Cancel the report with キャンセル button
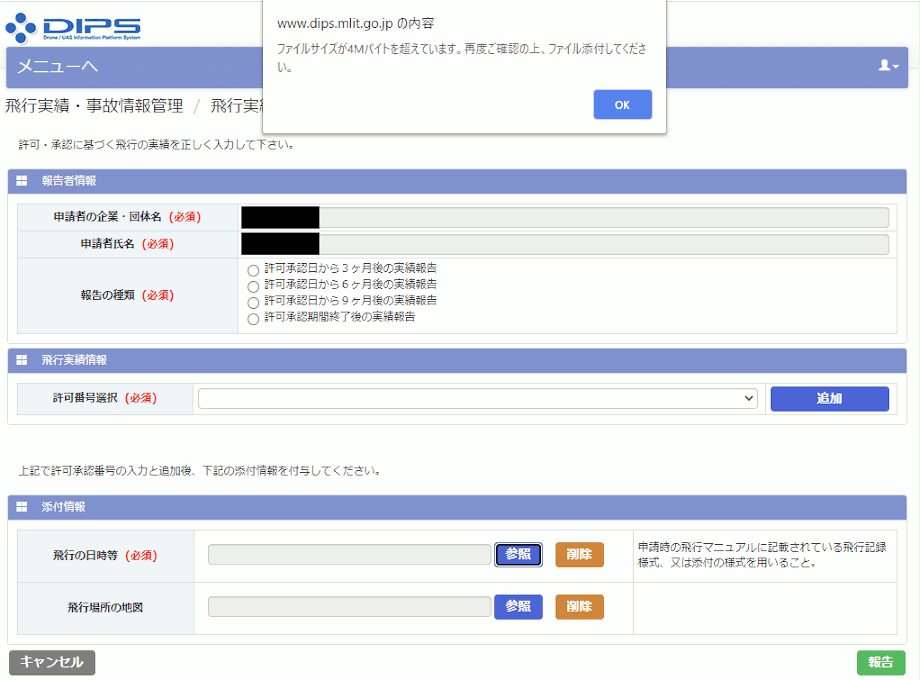 (50, 662)
